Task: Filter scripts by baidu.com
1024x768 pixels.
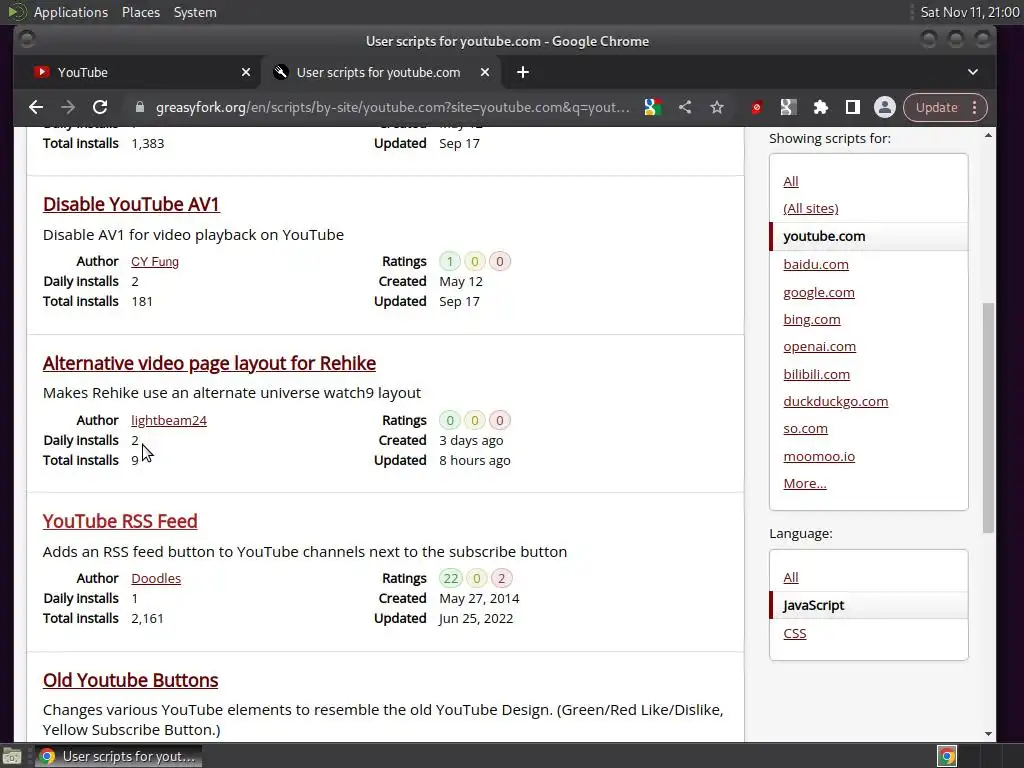Action: pyautogui.click(x=816, y=264)
